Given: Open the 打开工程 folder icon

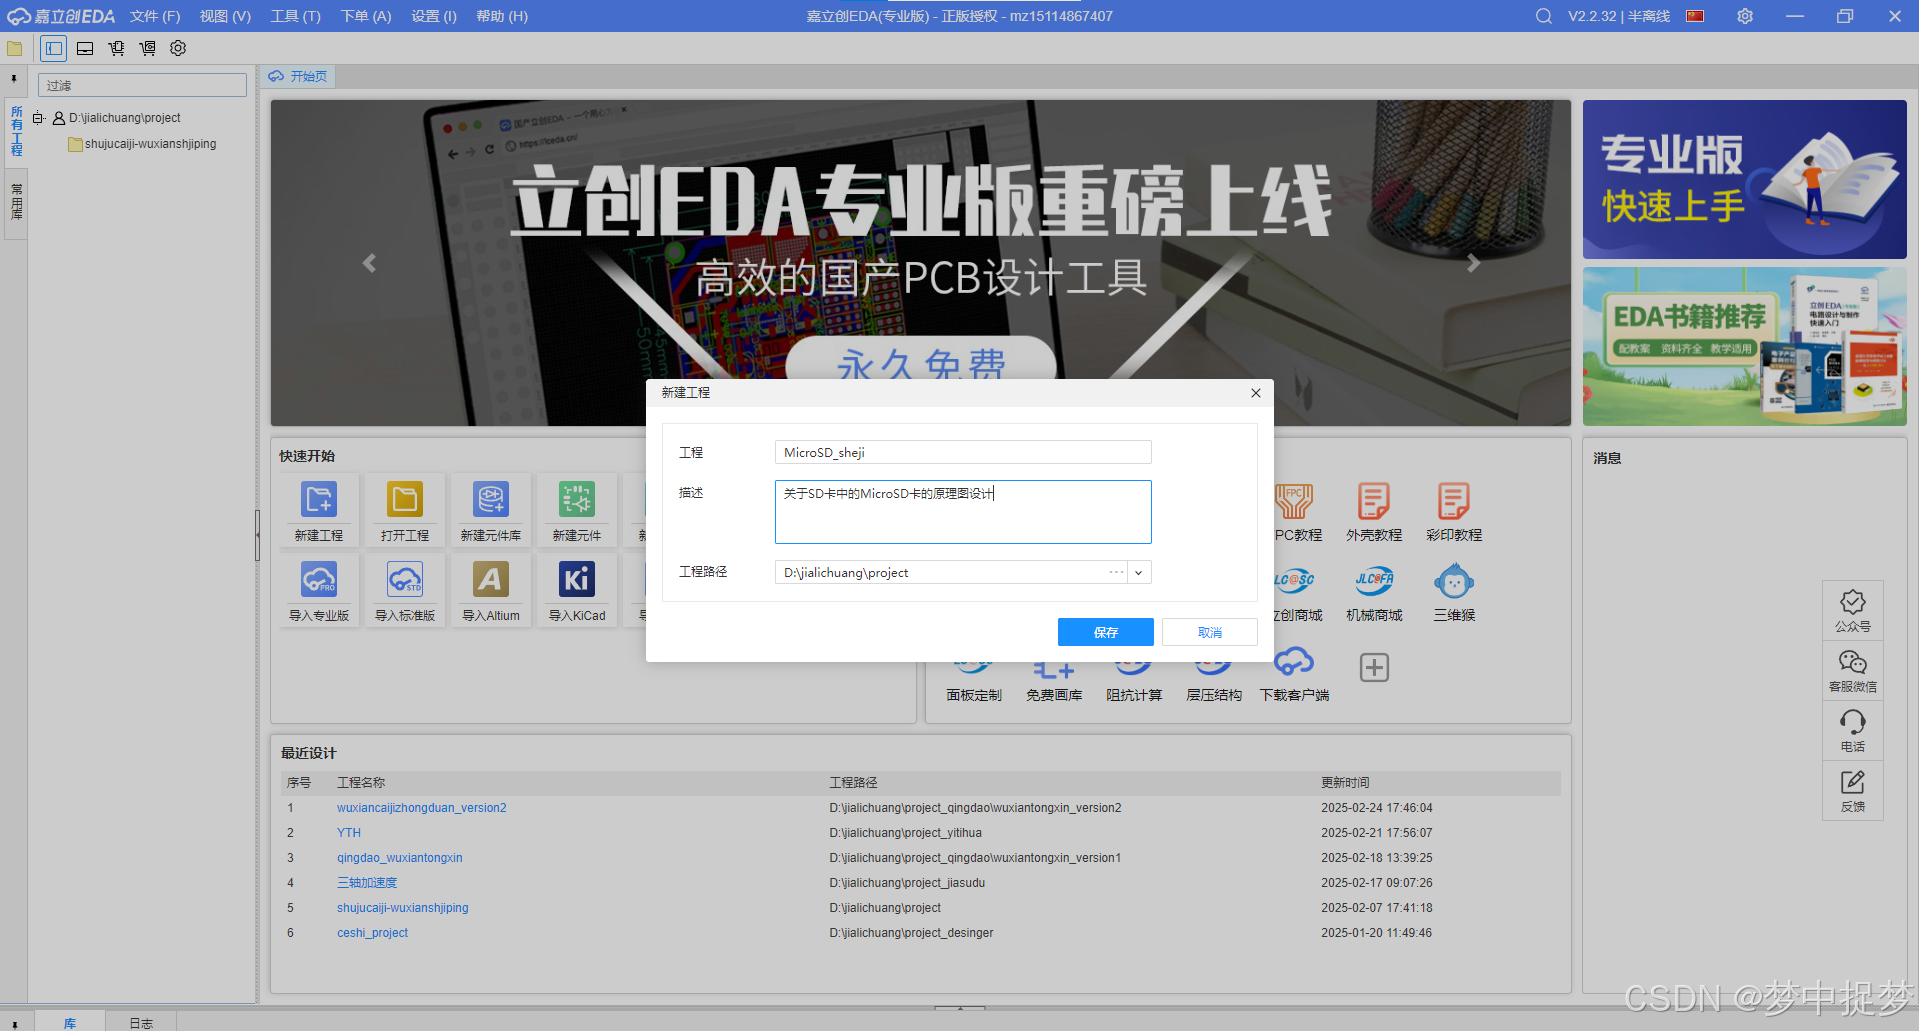Looking at the screenshot, I should tap(405, 499).
